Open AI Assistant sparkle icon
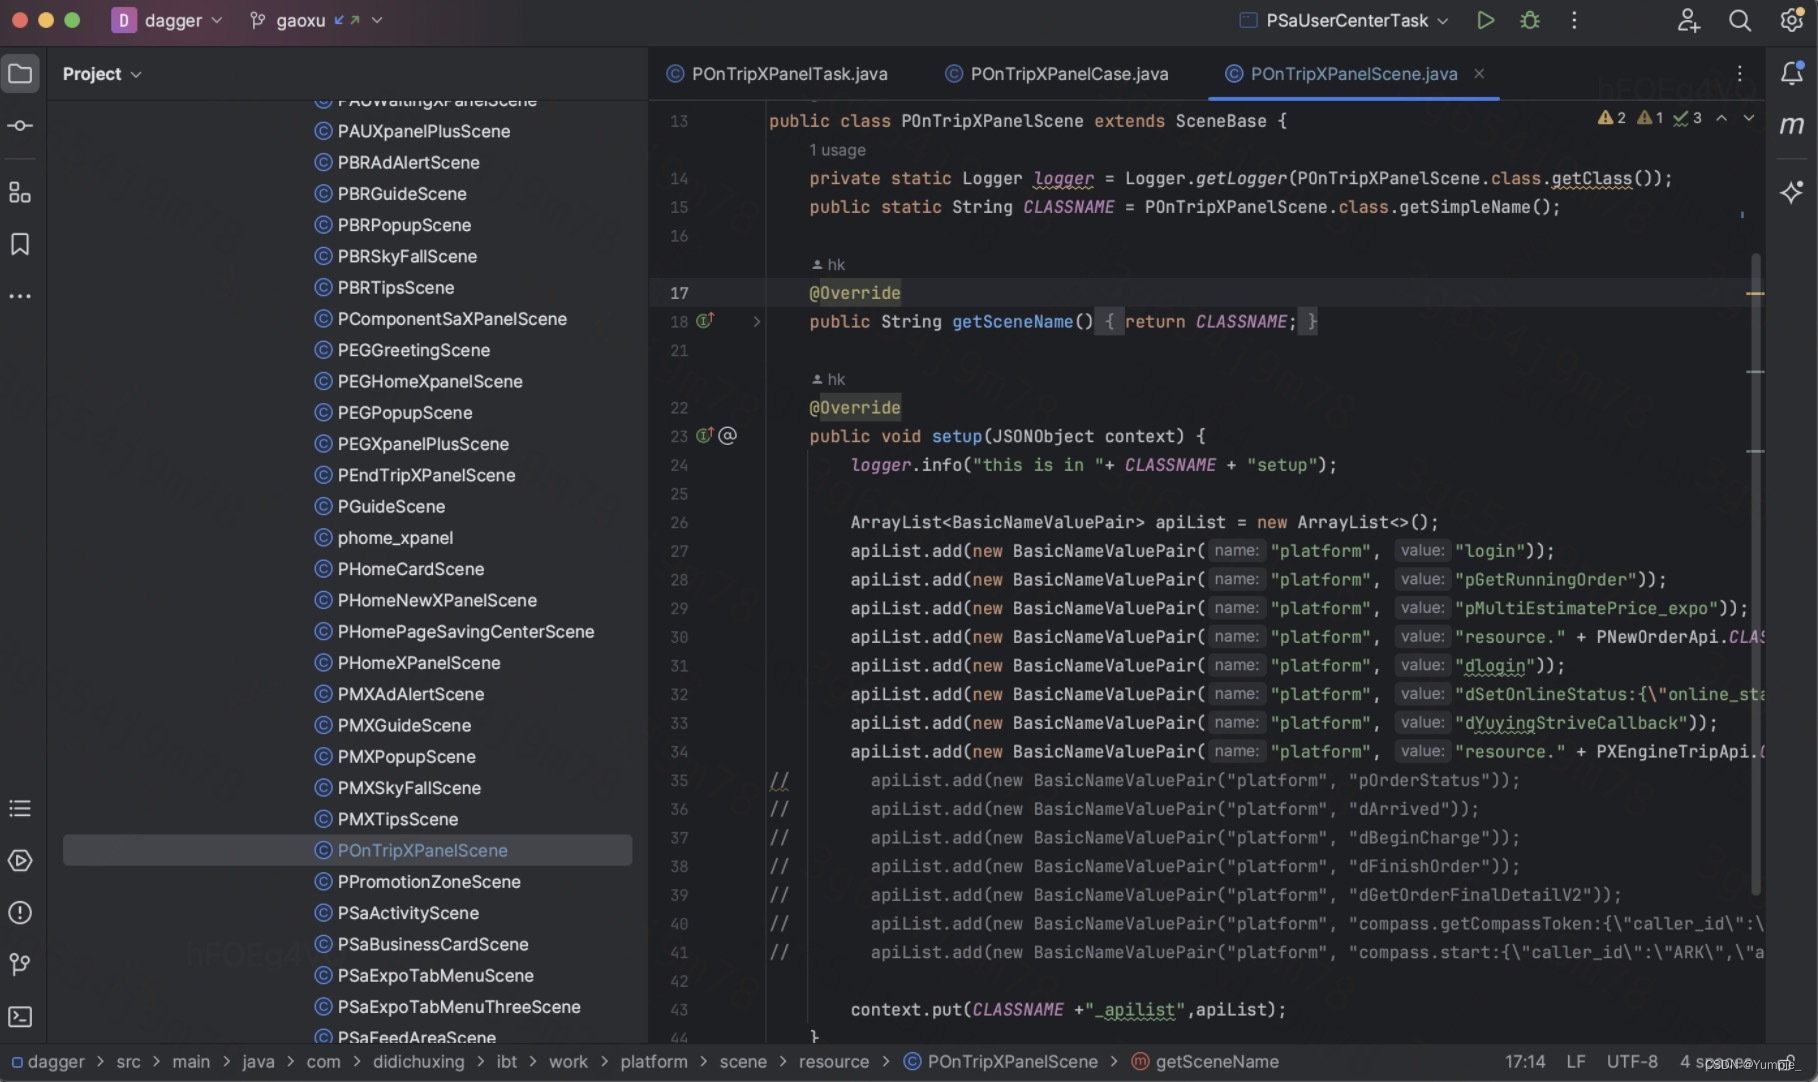Viewport: 1818px width, 1082px height. coord(1792,192)
